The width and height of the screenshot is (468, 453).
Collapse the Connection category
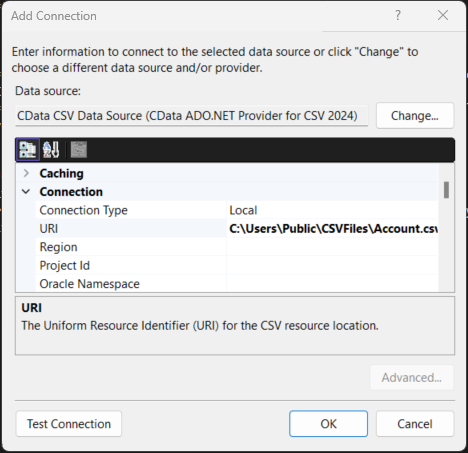pos(26,192)
